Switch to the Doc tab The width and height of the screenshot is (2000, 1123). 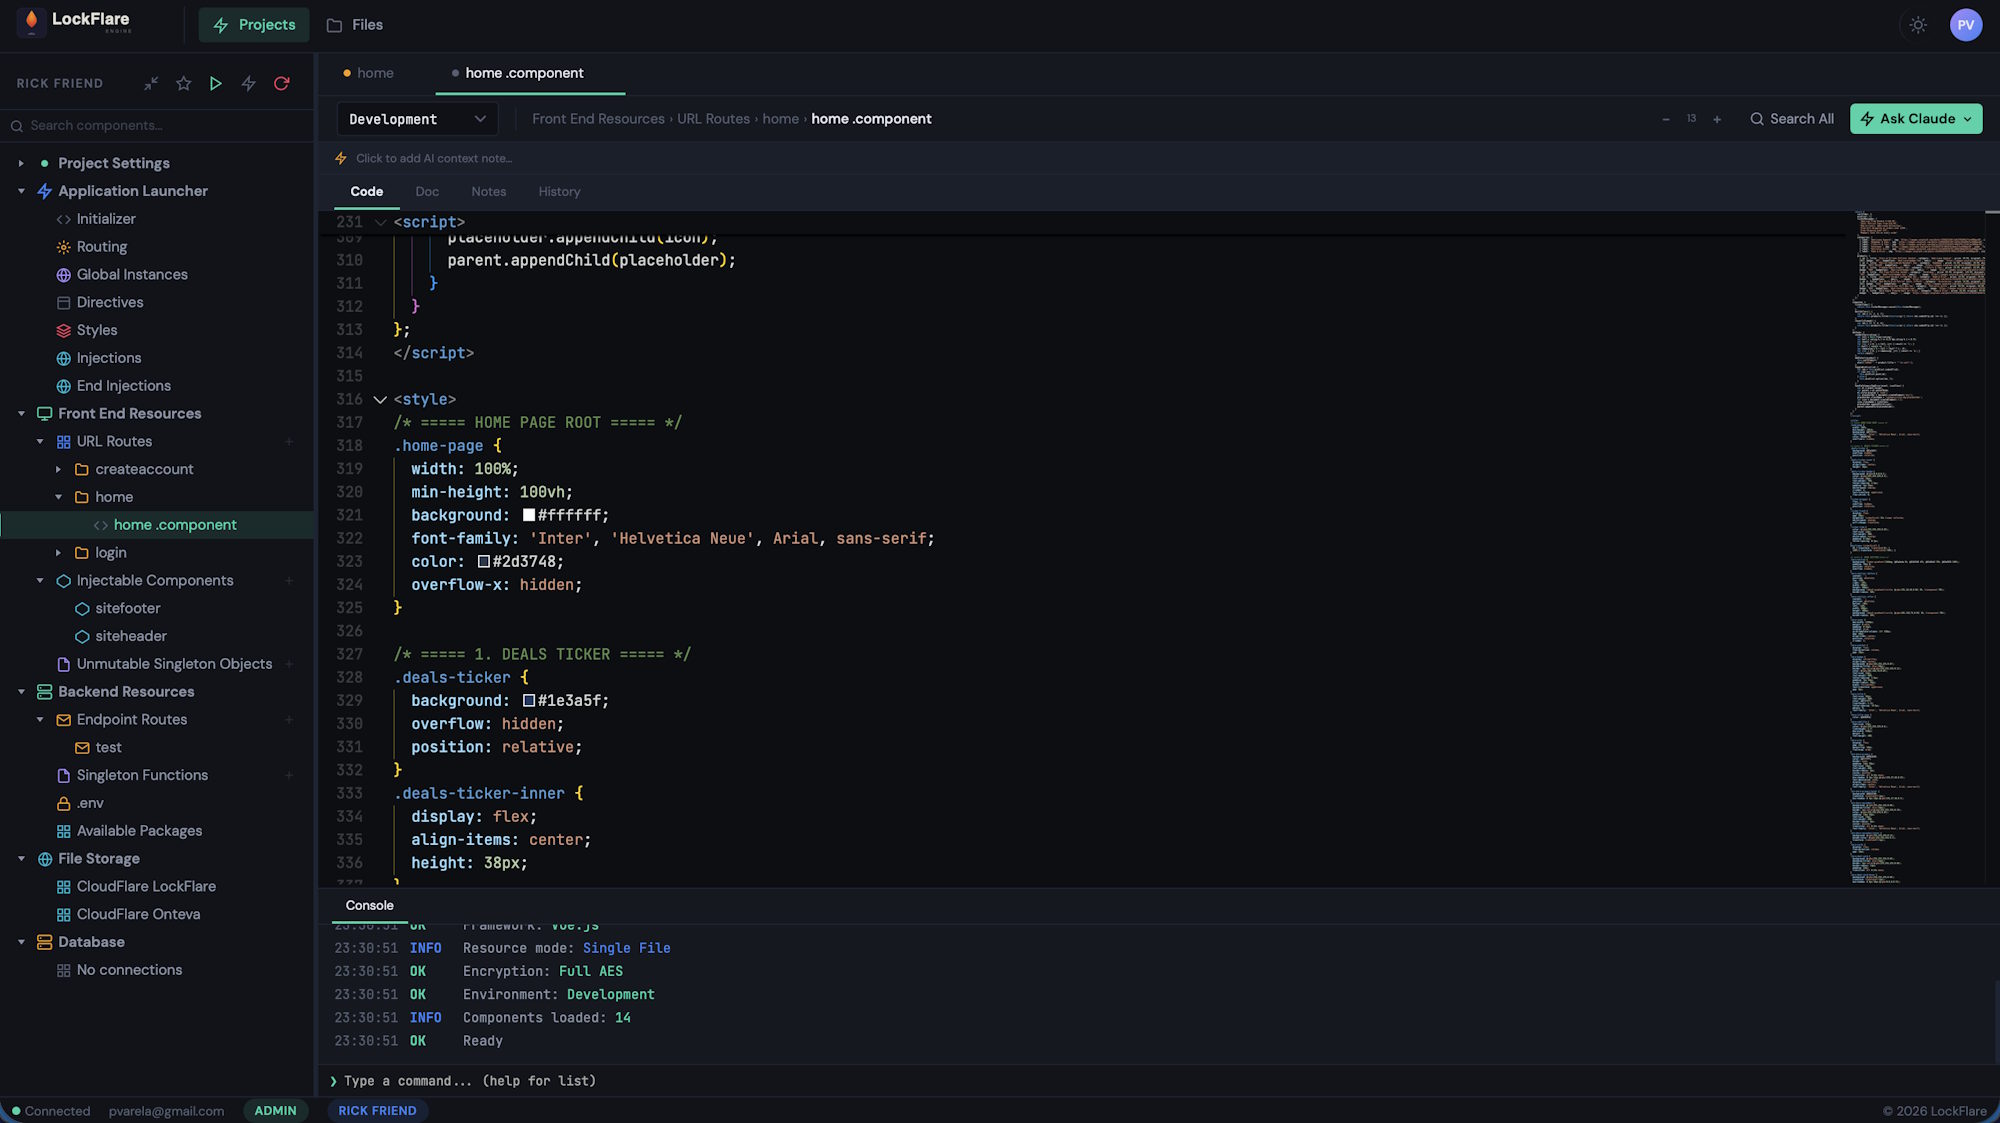[x=427, y=191]
